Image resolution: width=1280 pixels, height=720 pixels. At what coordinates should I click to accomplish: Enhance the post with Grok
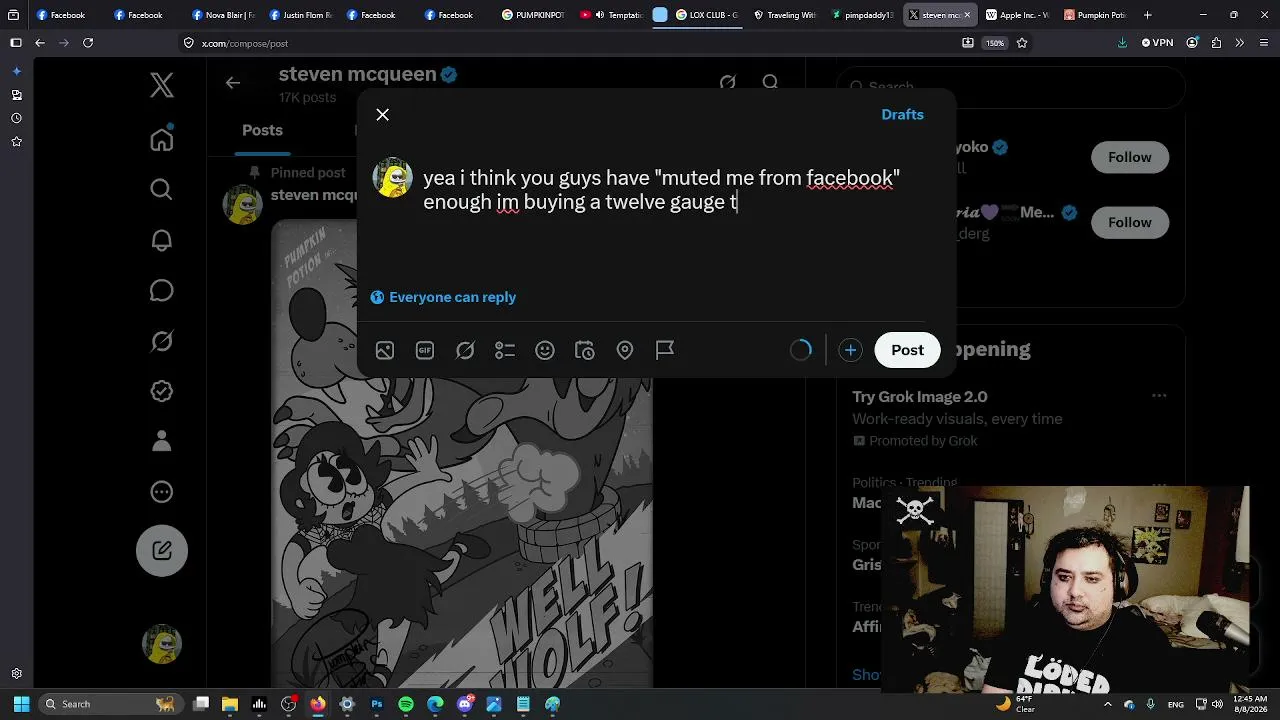(x=465, y=350)
